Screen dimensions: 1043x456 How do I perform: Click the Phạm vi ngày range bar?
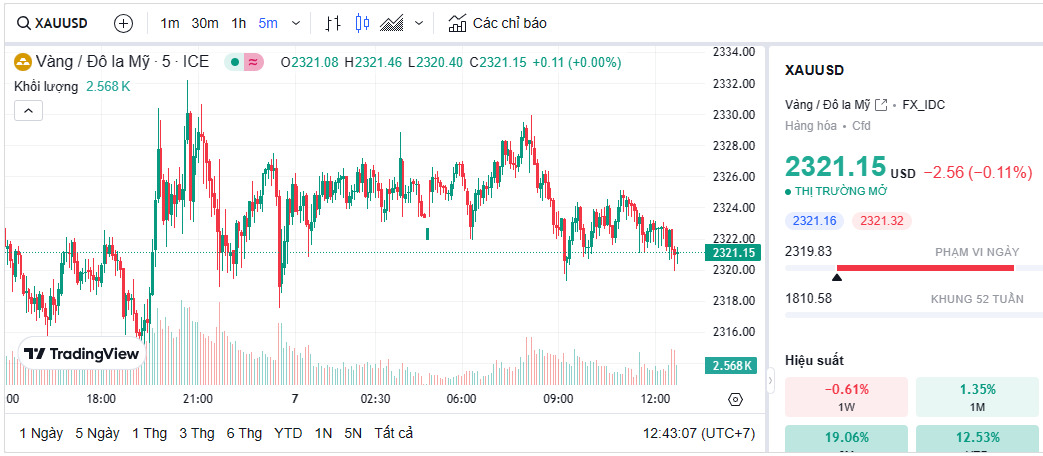[x=925, y=268]
